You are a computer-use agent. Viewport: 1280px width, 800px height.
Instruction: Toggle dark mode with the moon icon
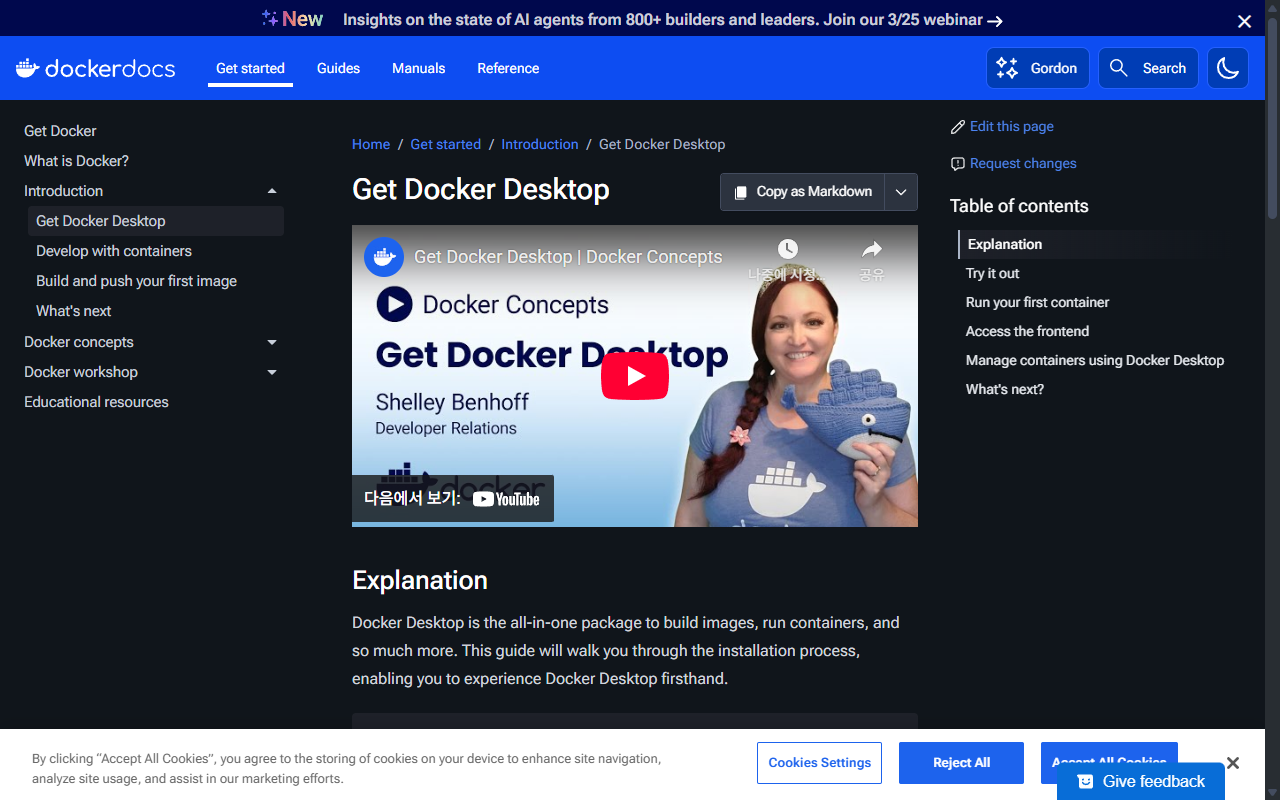(1227, 68)
